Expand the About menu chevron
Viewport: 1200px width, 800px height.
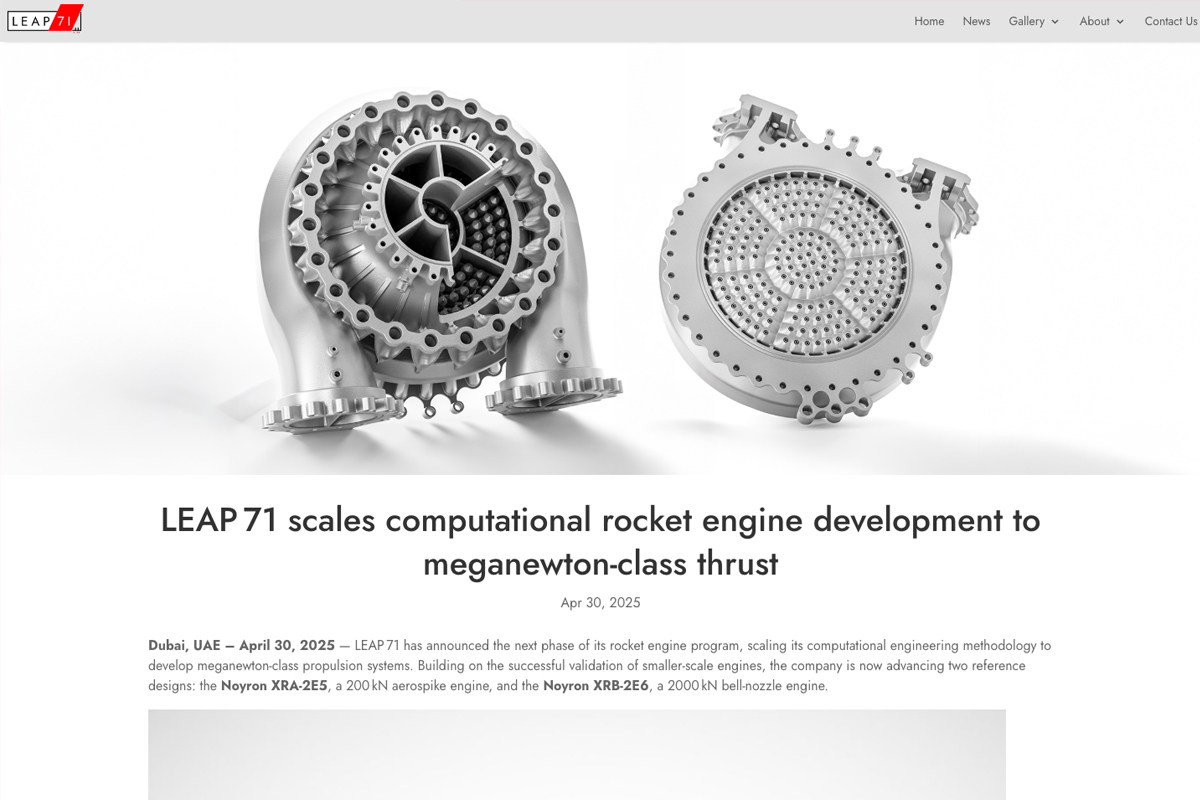[x=1121, y=21]
